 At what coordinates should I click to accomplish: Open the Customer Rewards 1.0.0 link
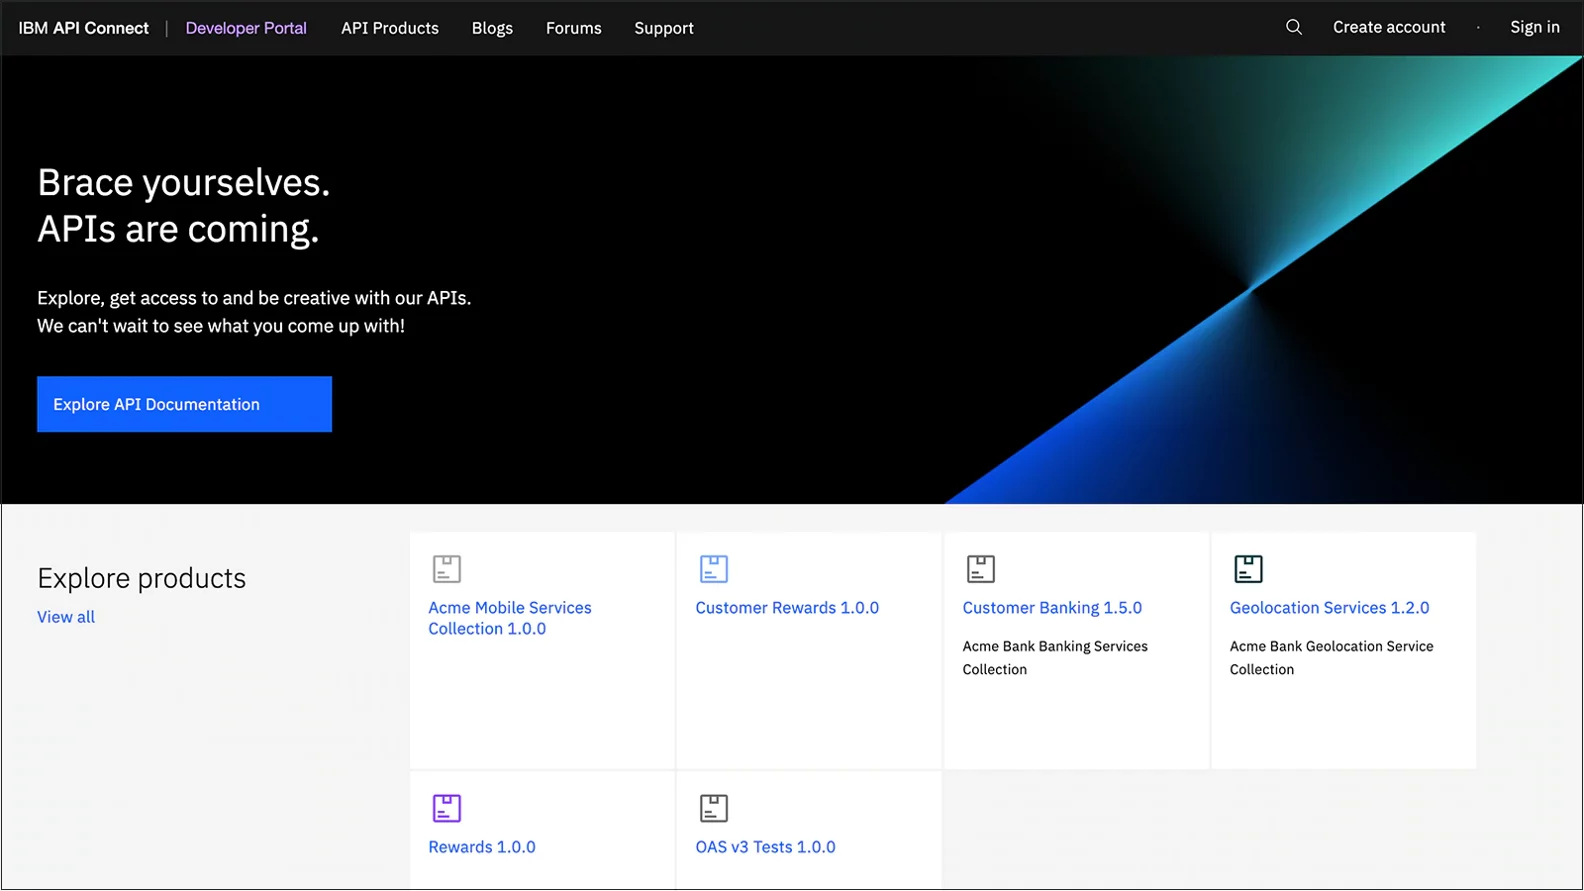click(x=787, y=608)
